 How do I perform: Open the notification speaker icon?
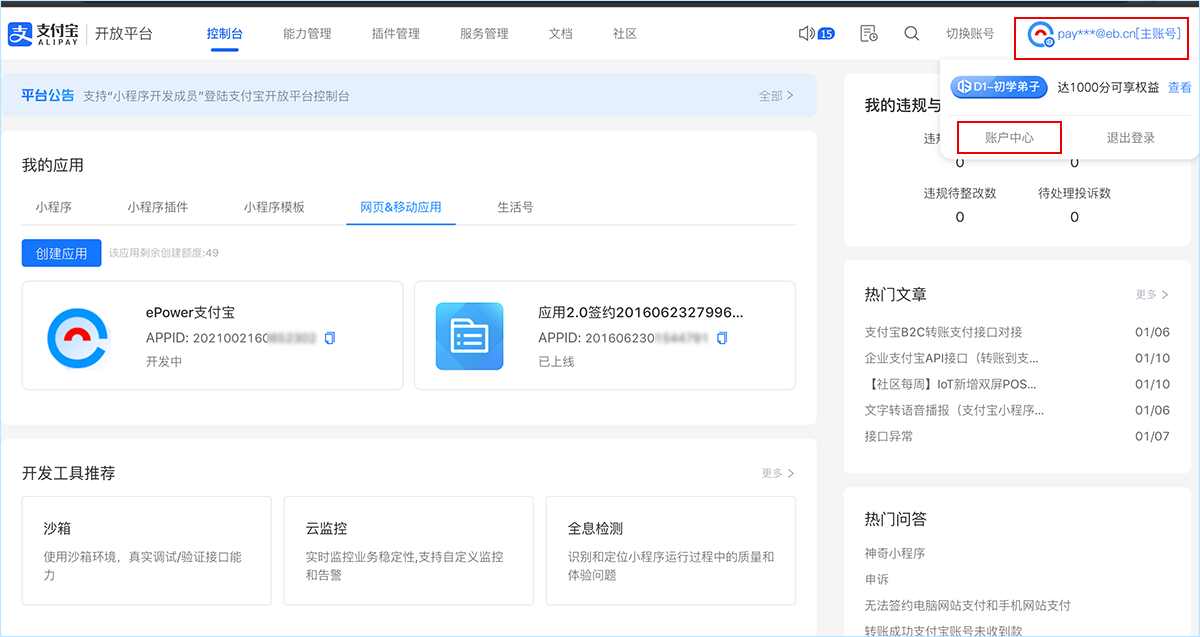807,33
